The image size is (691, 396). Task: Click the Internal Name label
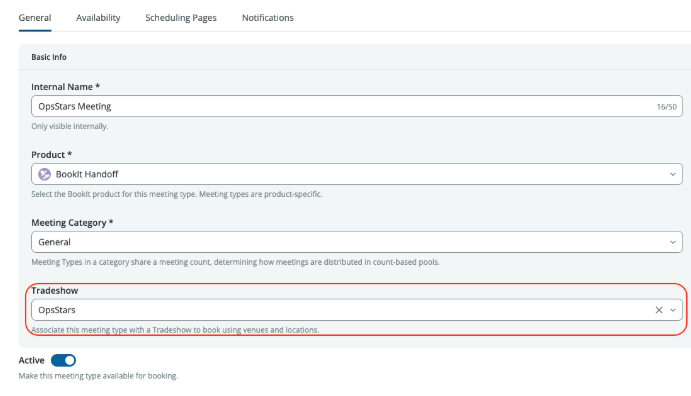coord(66,87)
